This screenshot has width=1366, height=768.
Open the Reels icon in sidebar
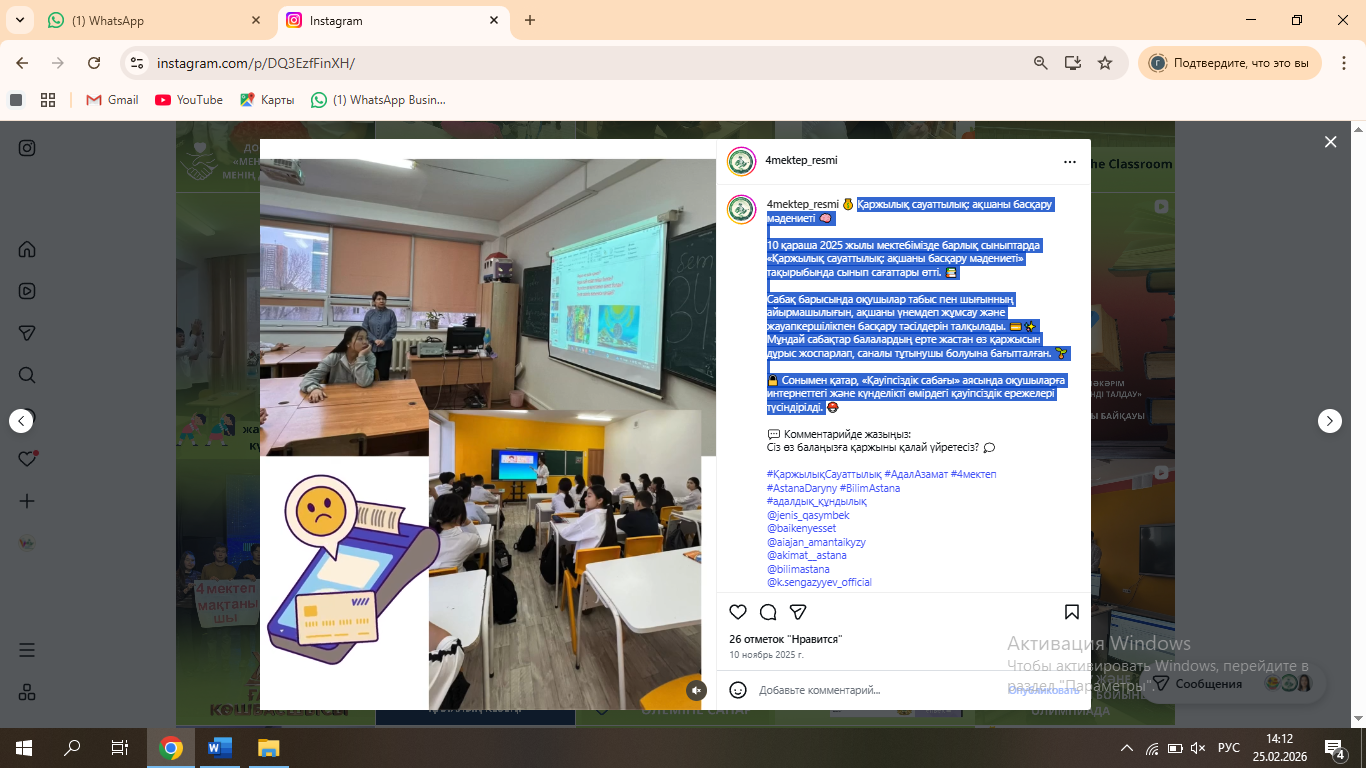coord(27,291)
